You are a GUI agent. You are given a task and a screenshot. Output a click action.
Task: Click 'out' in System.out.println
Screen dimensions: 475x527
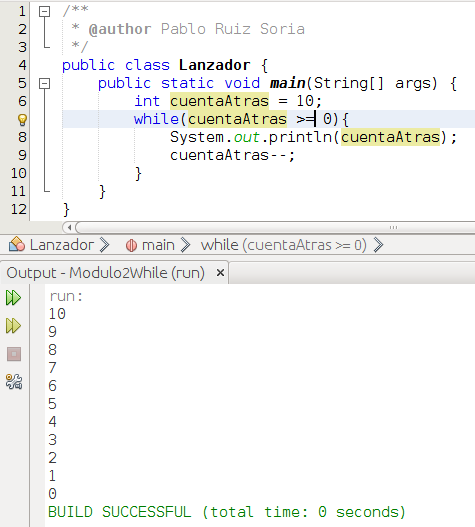click(246, 137)
